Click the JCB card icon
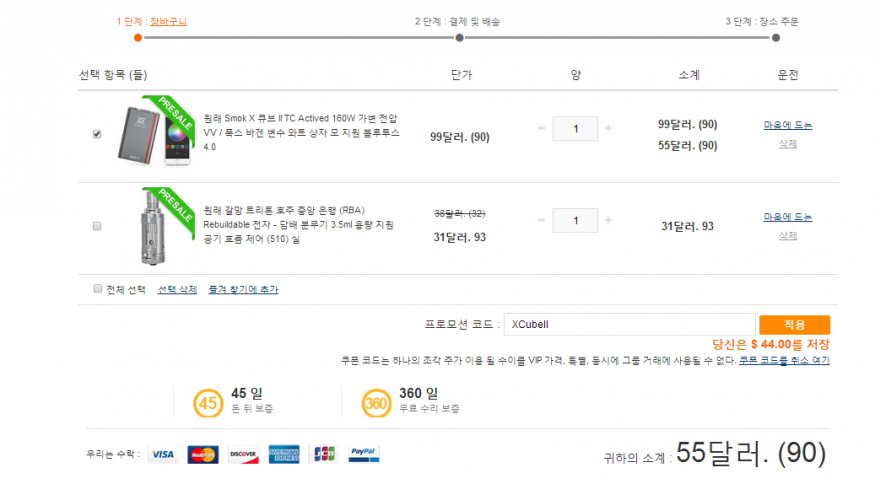This screenshot has width=875, height=500. pos(322,454)
